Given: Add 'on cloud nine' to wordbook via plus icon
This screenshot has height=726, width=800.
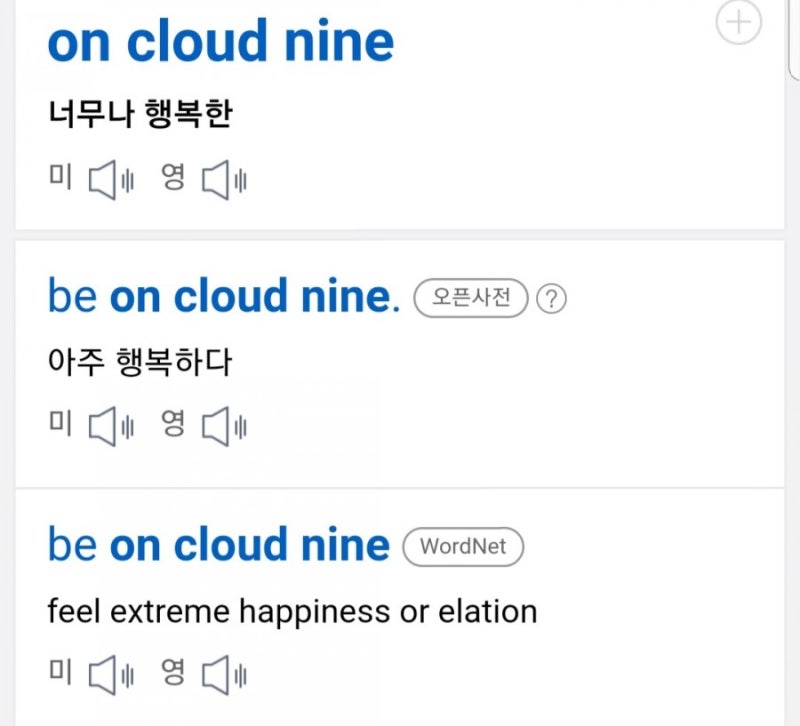Looking at the screenshot, I should (739, 22).
